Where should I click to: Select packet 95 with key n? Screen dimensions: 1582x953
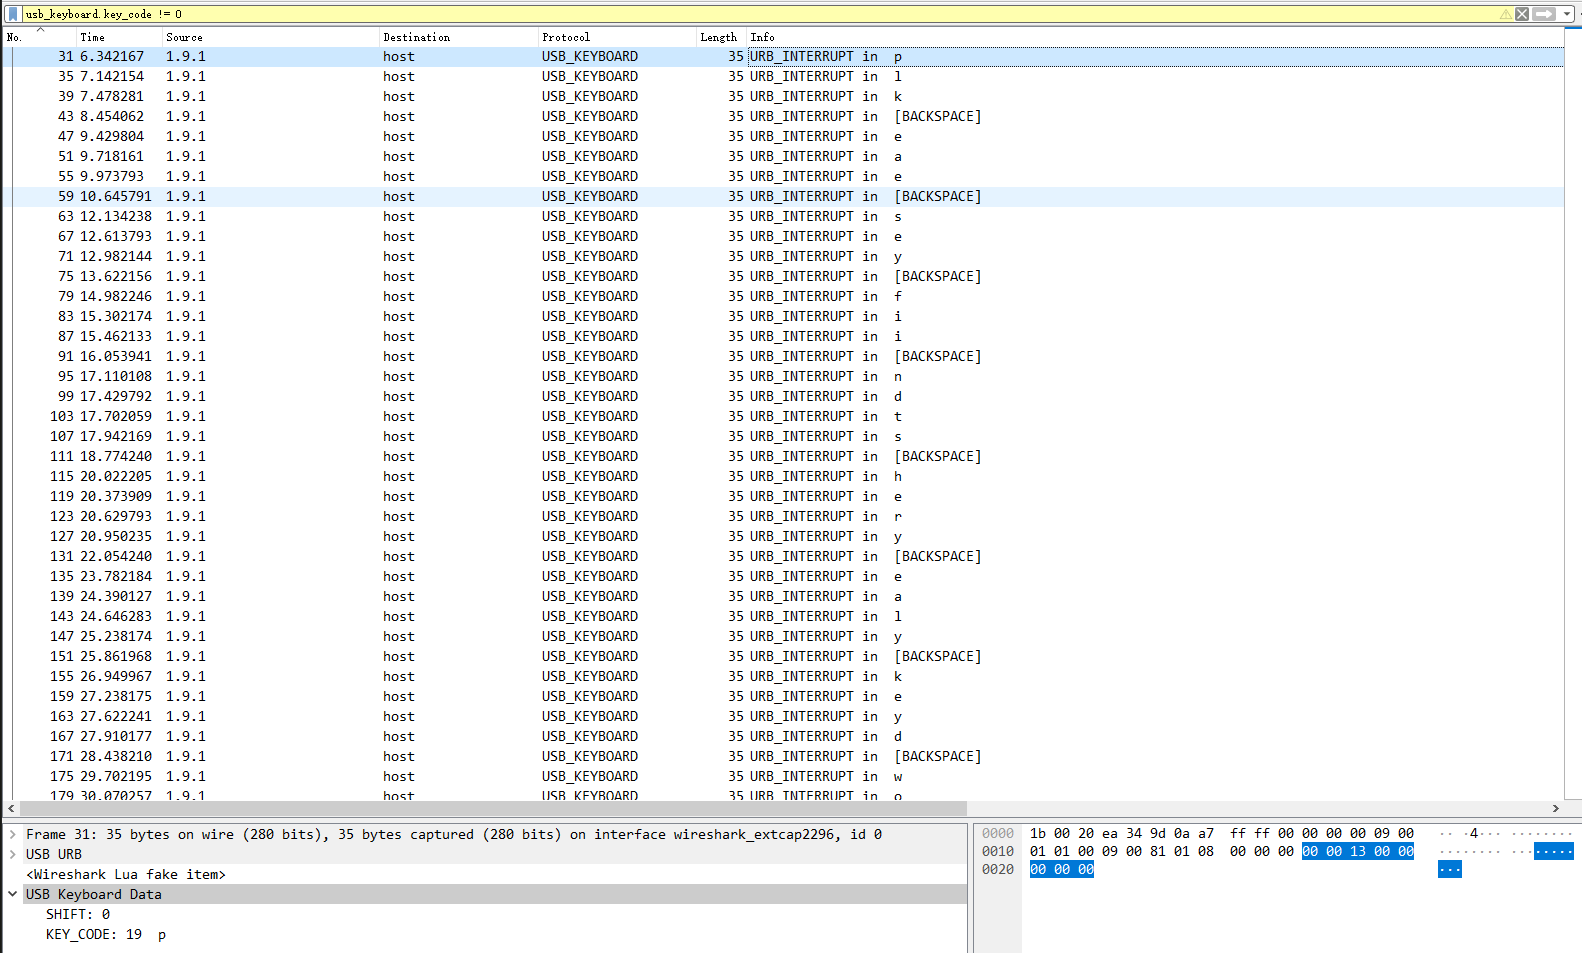coord(784,376)
